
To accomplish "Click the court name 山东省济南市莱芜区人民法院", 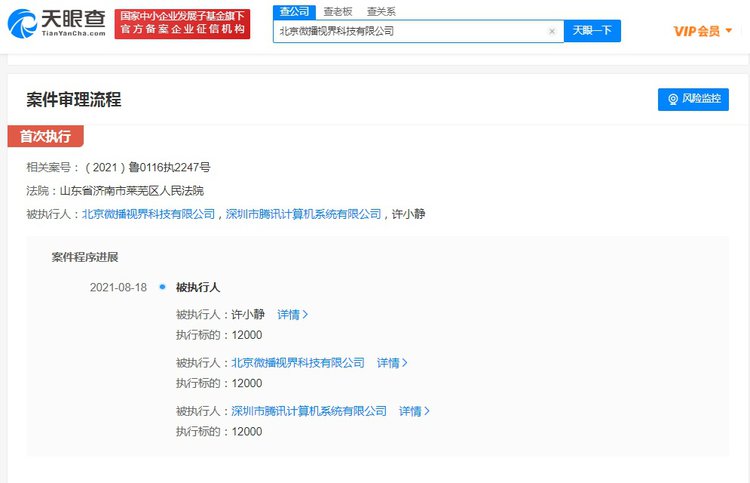I will coord(132,191).
